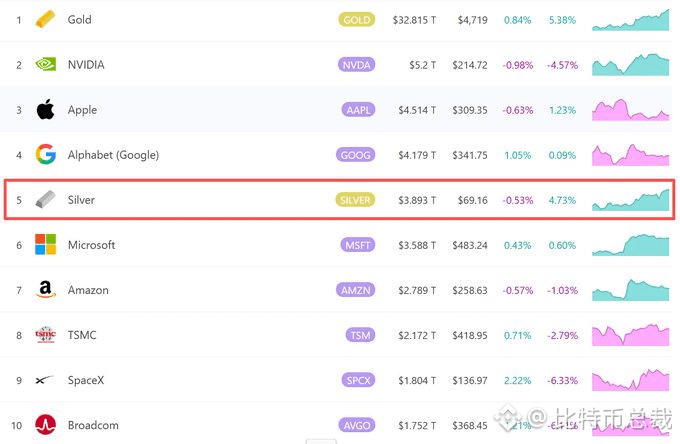Open the Microsoft company link
The width and height of the screenshot is (680, 444).
click(x=92, y=245)
